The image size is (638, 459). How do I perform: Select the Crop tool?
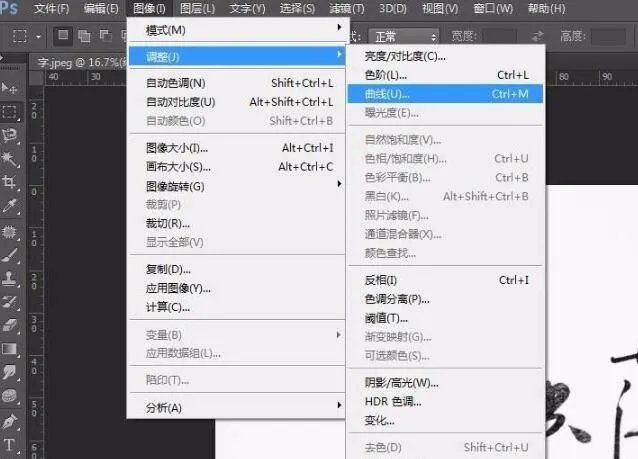coord(9,182)
